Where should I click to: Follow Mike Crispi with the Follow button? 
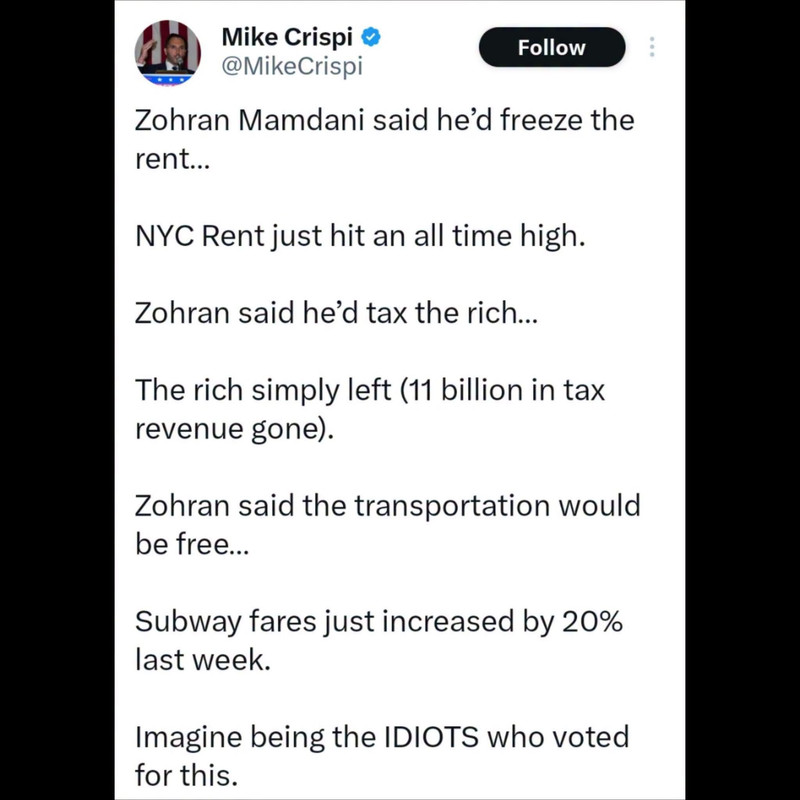552,47
